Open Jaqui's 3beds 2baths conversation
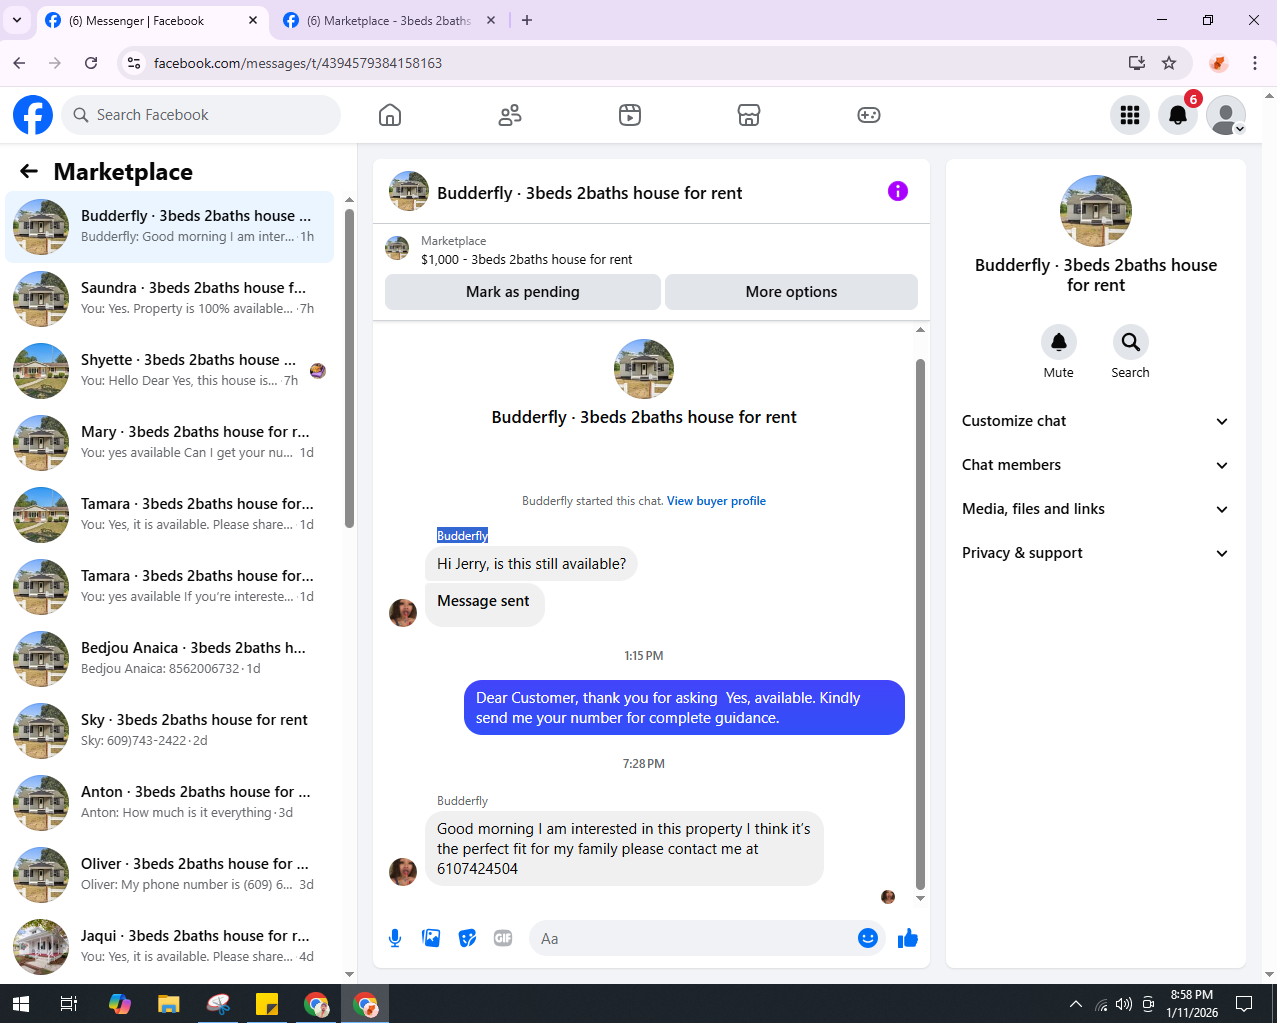This screenshot has height=1023, width=1277. pyautogui.click(x=170, y=947)
